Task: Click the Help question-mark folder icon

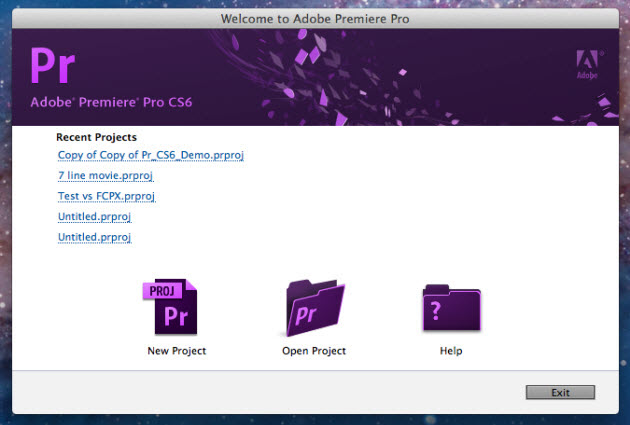Action: (452, 307)
